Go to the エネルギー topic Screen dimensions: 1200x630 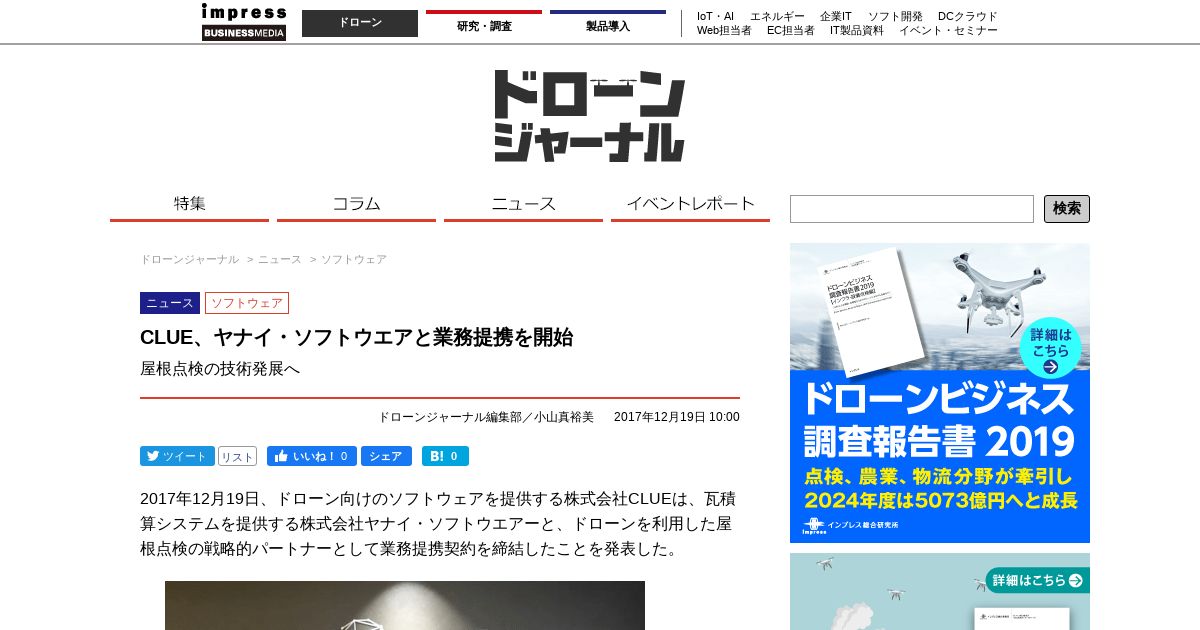click(777, 16)
